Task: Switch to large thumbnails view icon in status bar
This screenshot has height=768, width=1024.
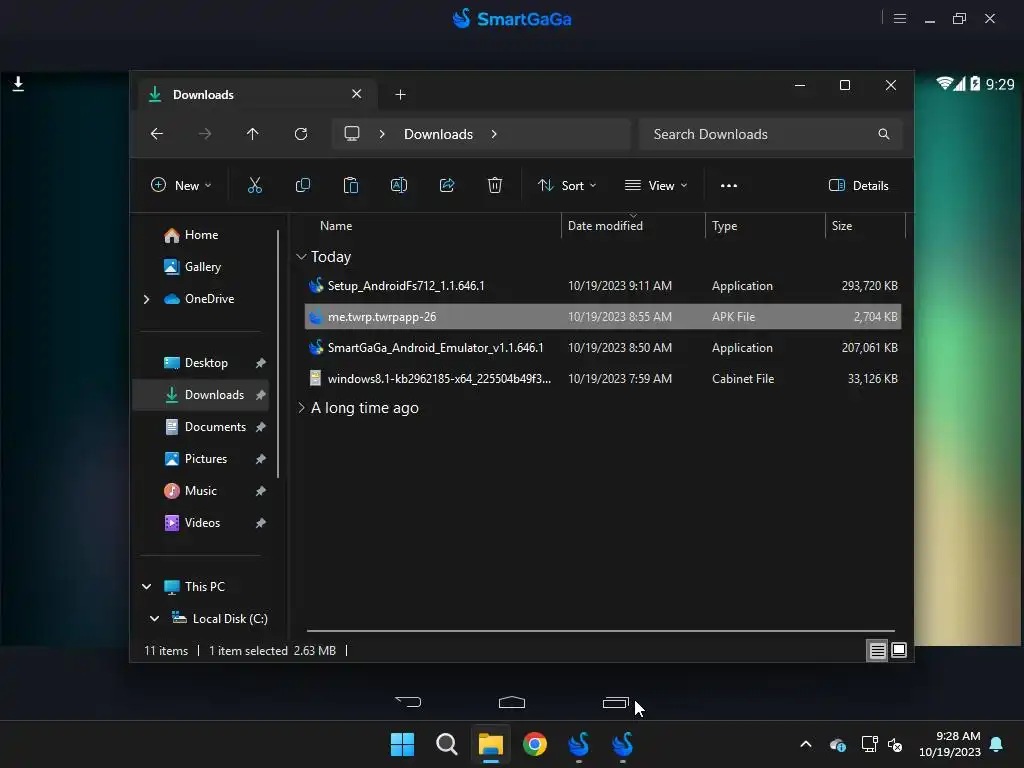Action: tap(899, 650)
